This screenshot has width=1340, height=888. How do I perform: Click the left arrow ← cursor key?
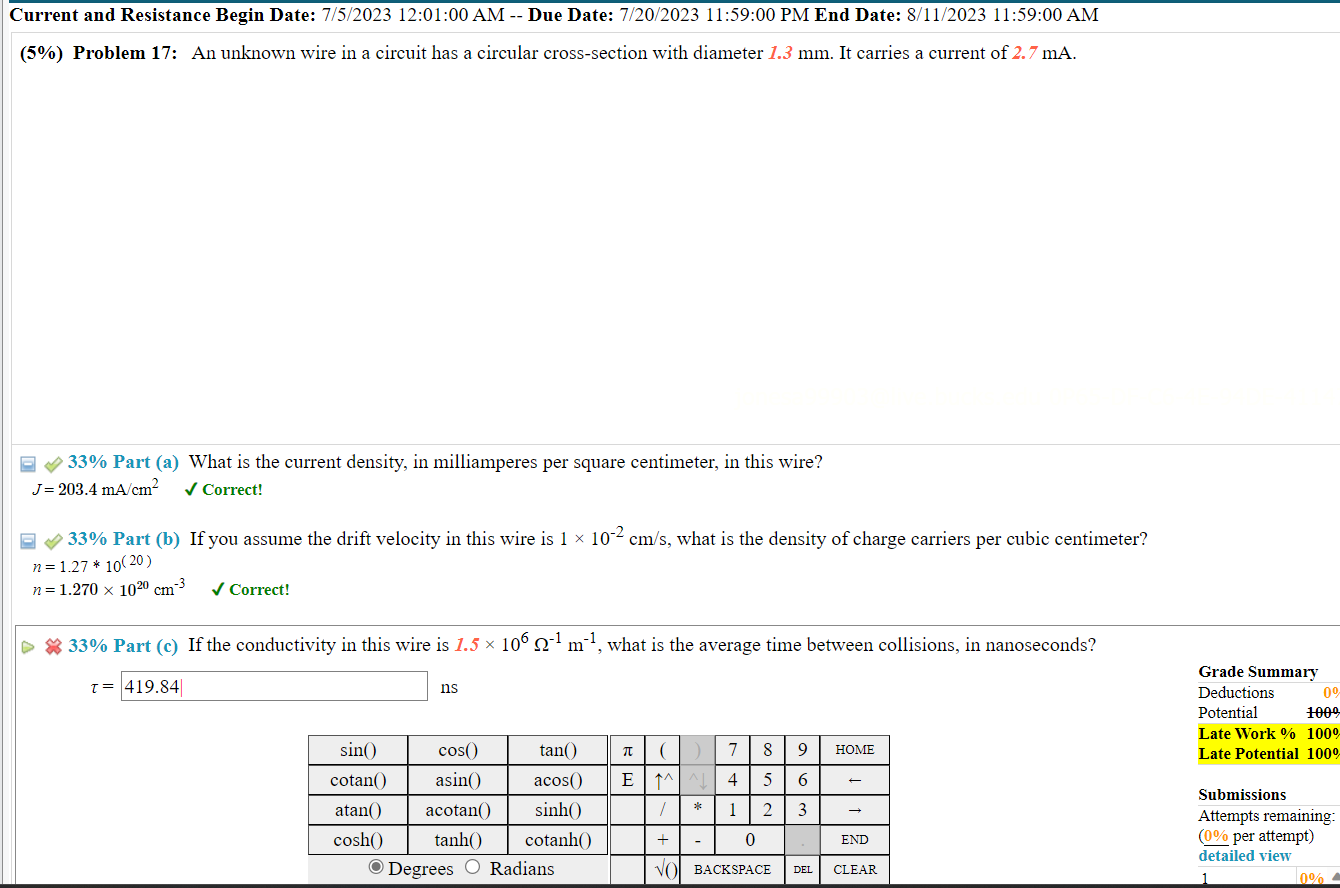pos(855,780)
